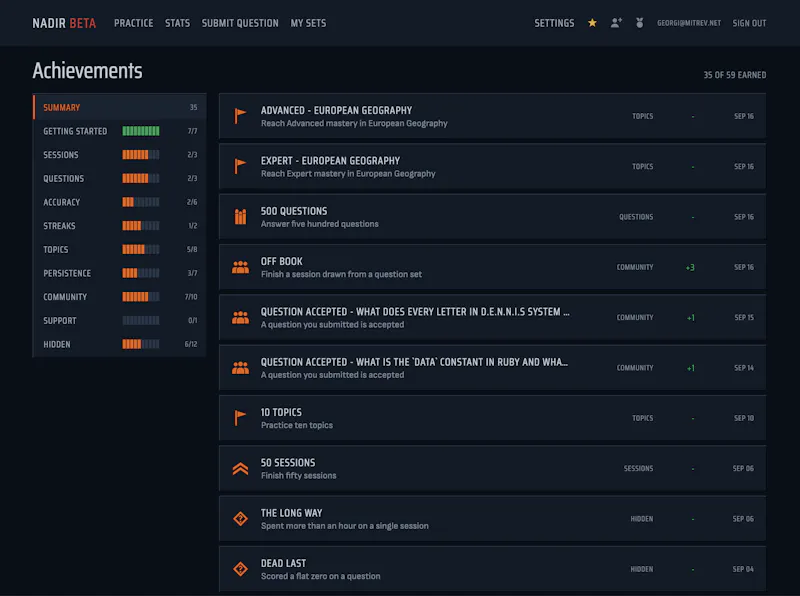Click 'Scored a flat zero on a question'
Viewport: 800px width, 596px height.
tap(320, 576)
